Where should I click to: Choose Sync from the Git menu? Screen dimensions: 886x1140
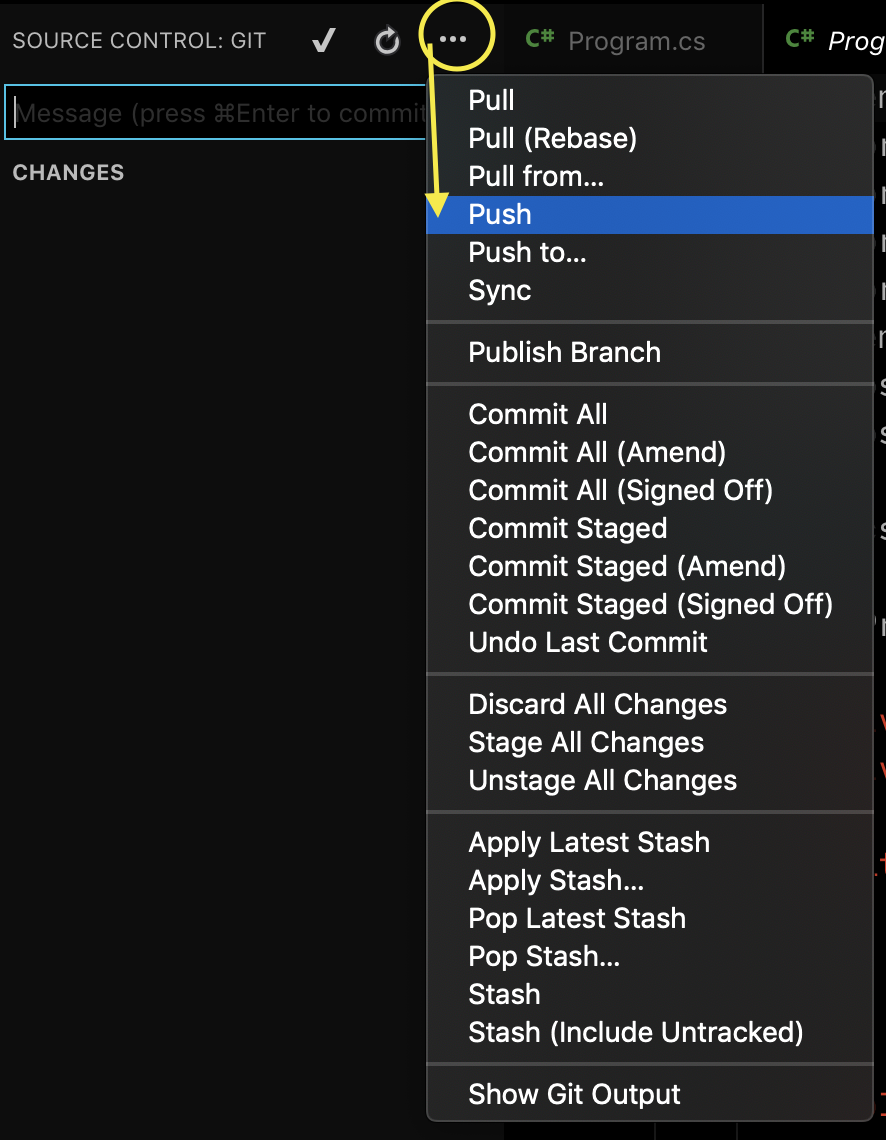coord(500,290)
